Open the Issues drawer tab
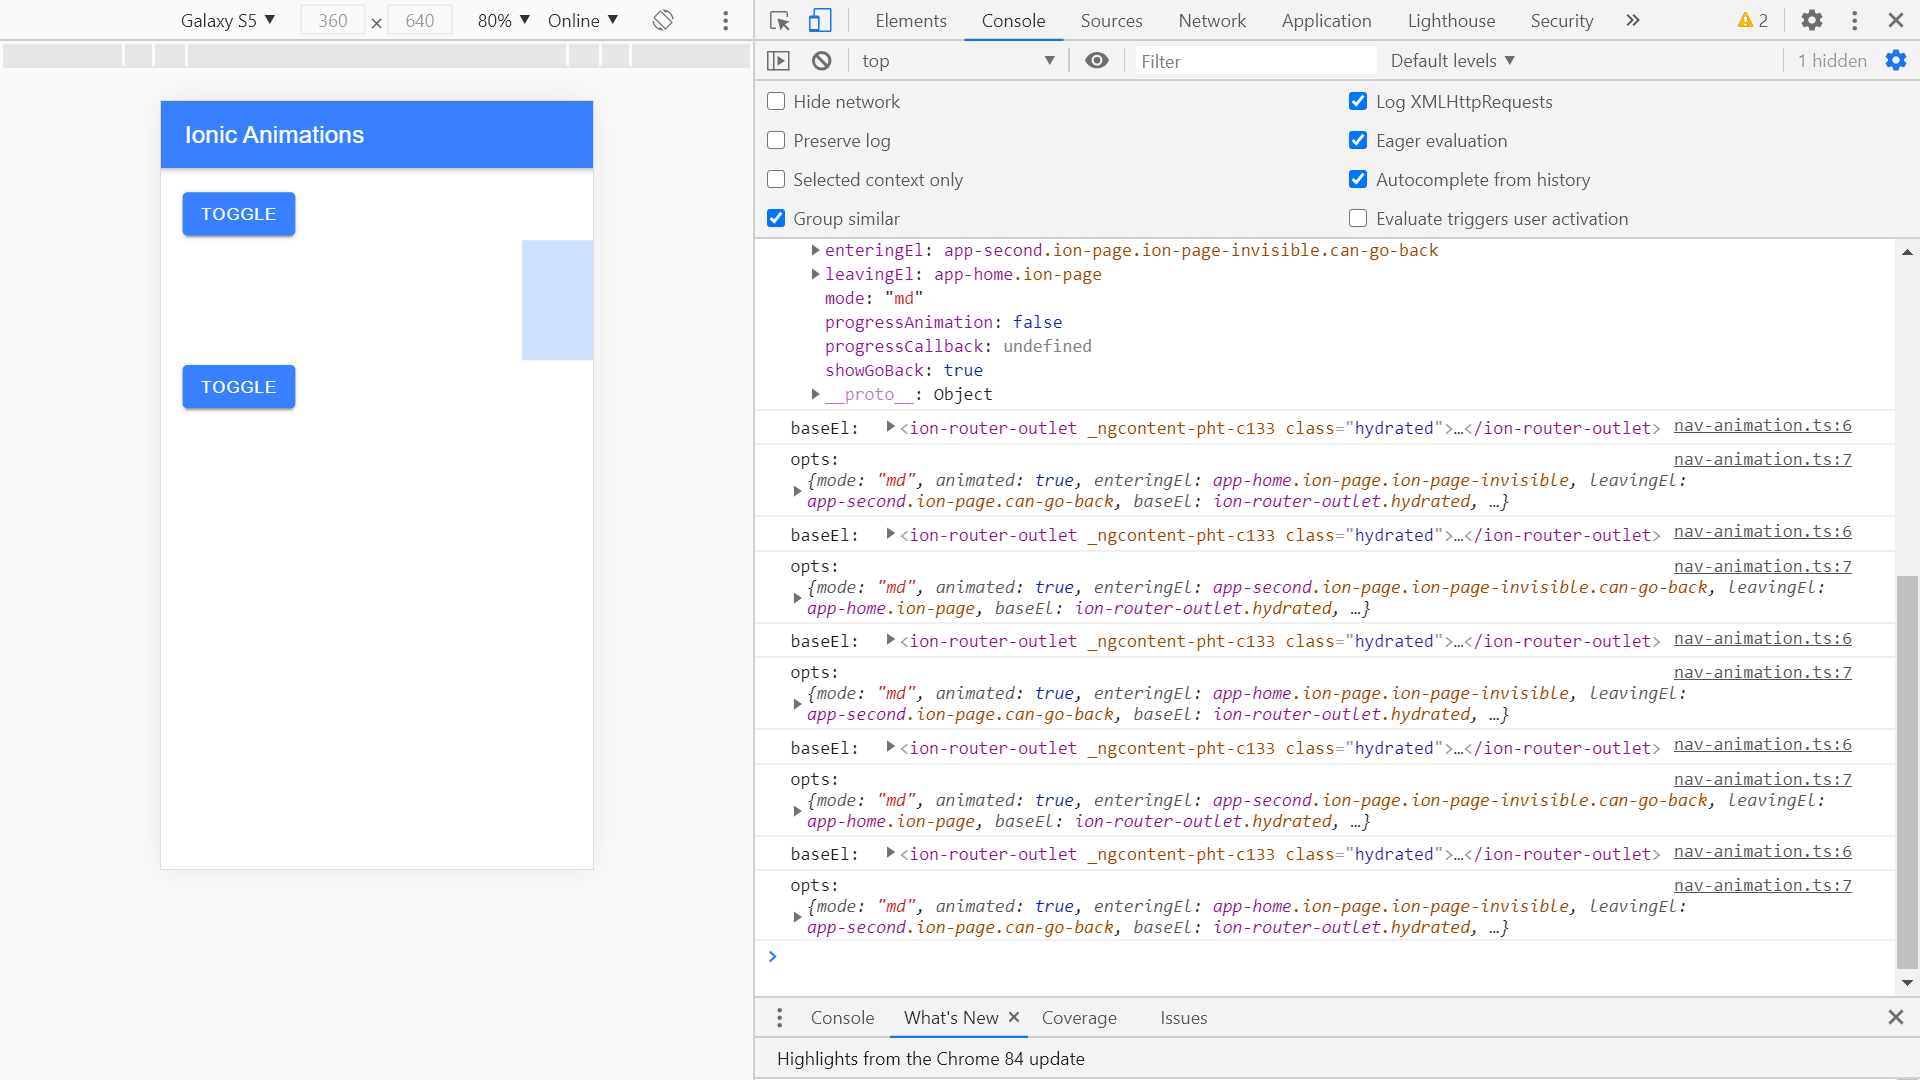Viewport: 1920px width, 1080px height. click(x=1183, y=1018)
